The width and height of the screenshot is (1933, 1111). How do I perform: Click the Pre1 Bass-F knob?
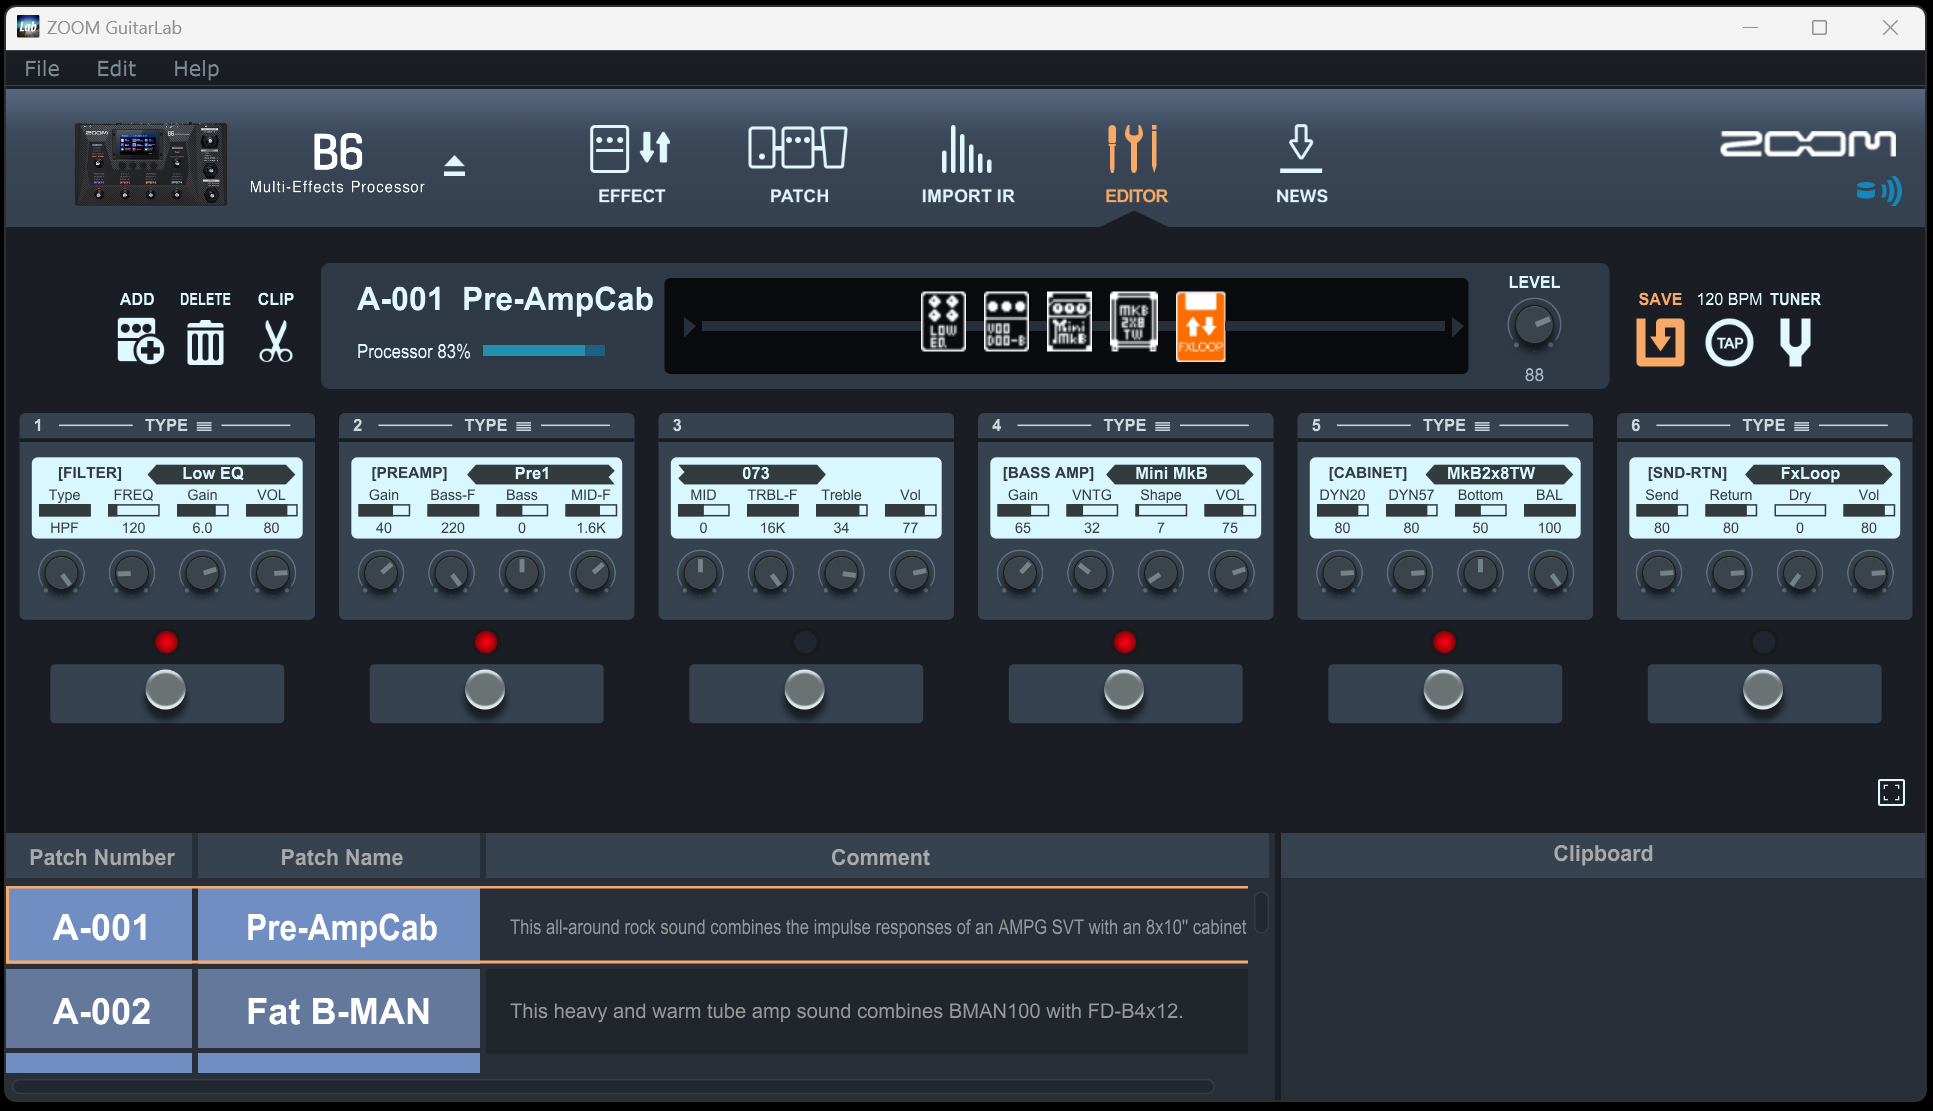(452, 574)
